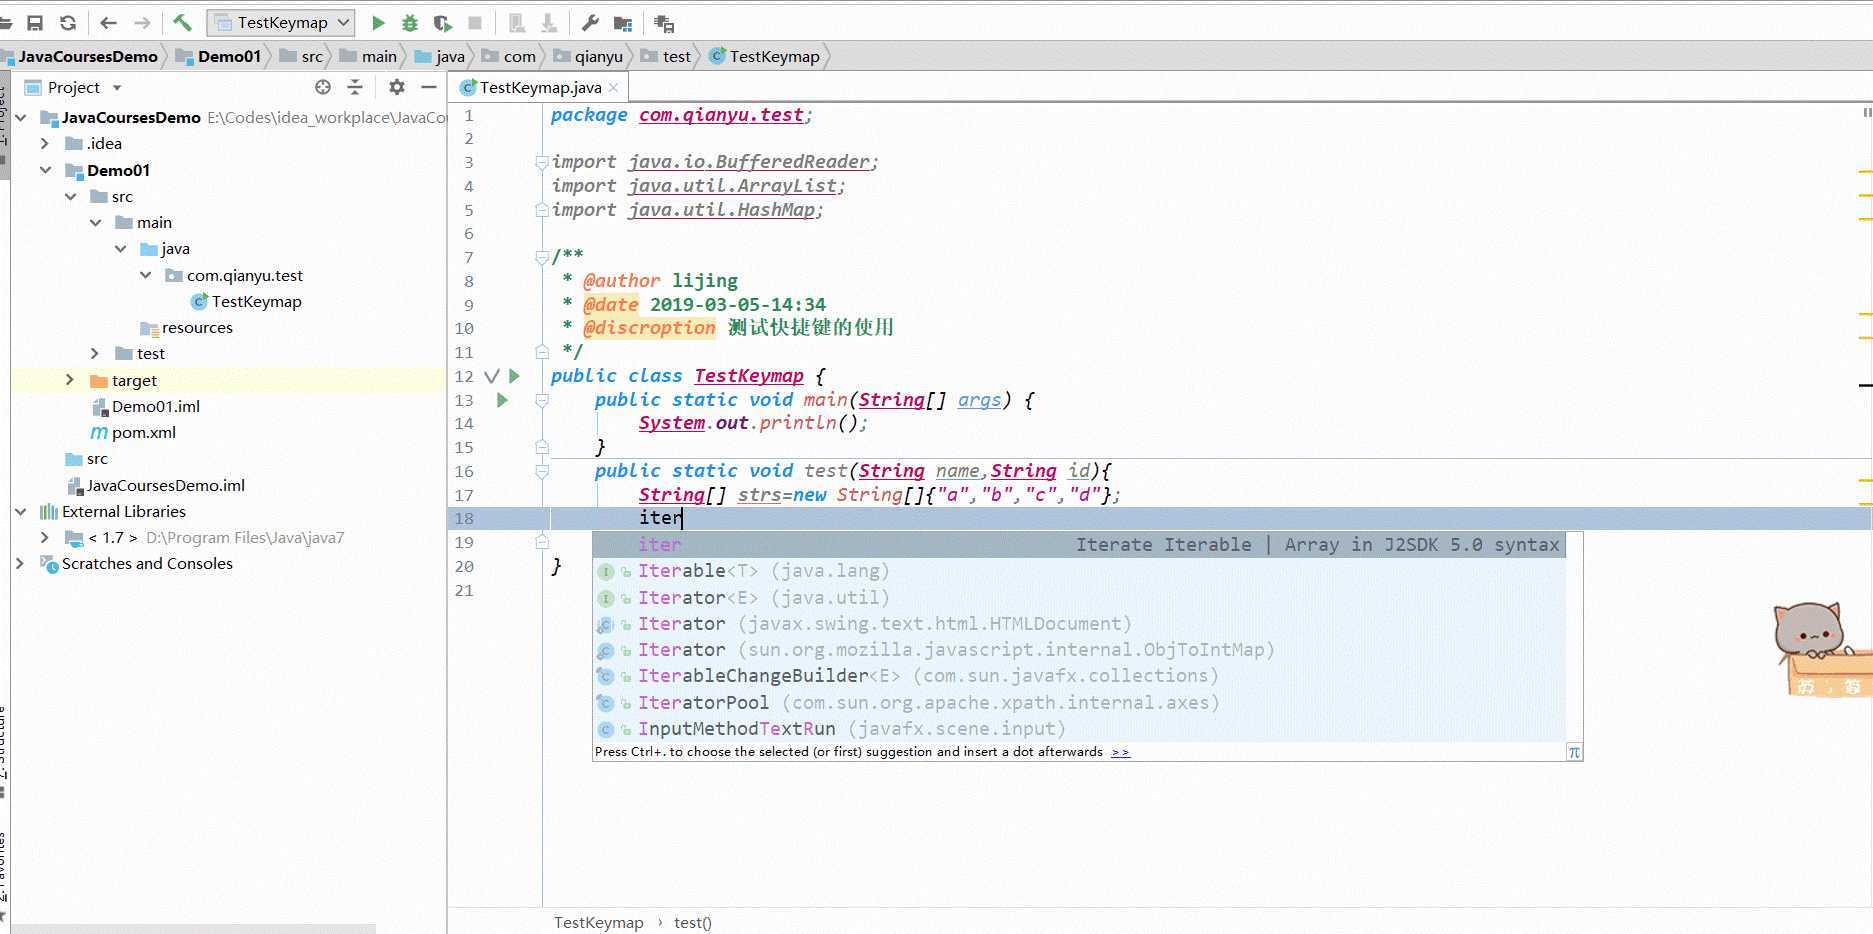
Task: Click the inspection indicator atop the right gutter
Action: click(1866, 113)
